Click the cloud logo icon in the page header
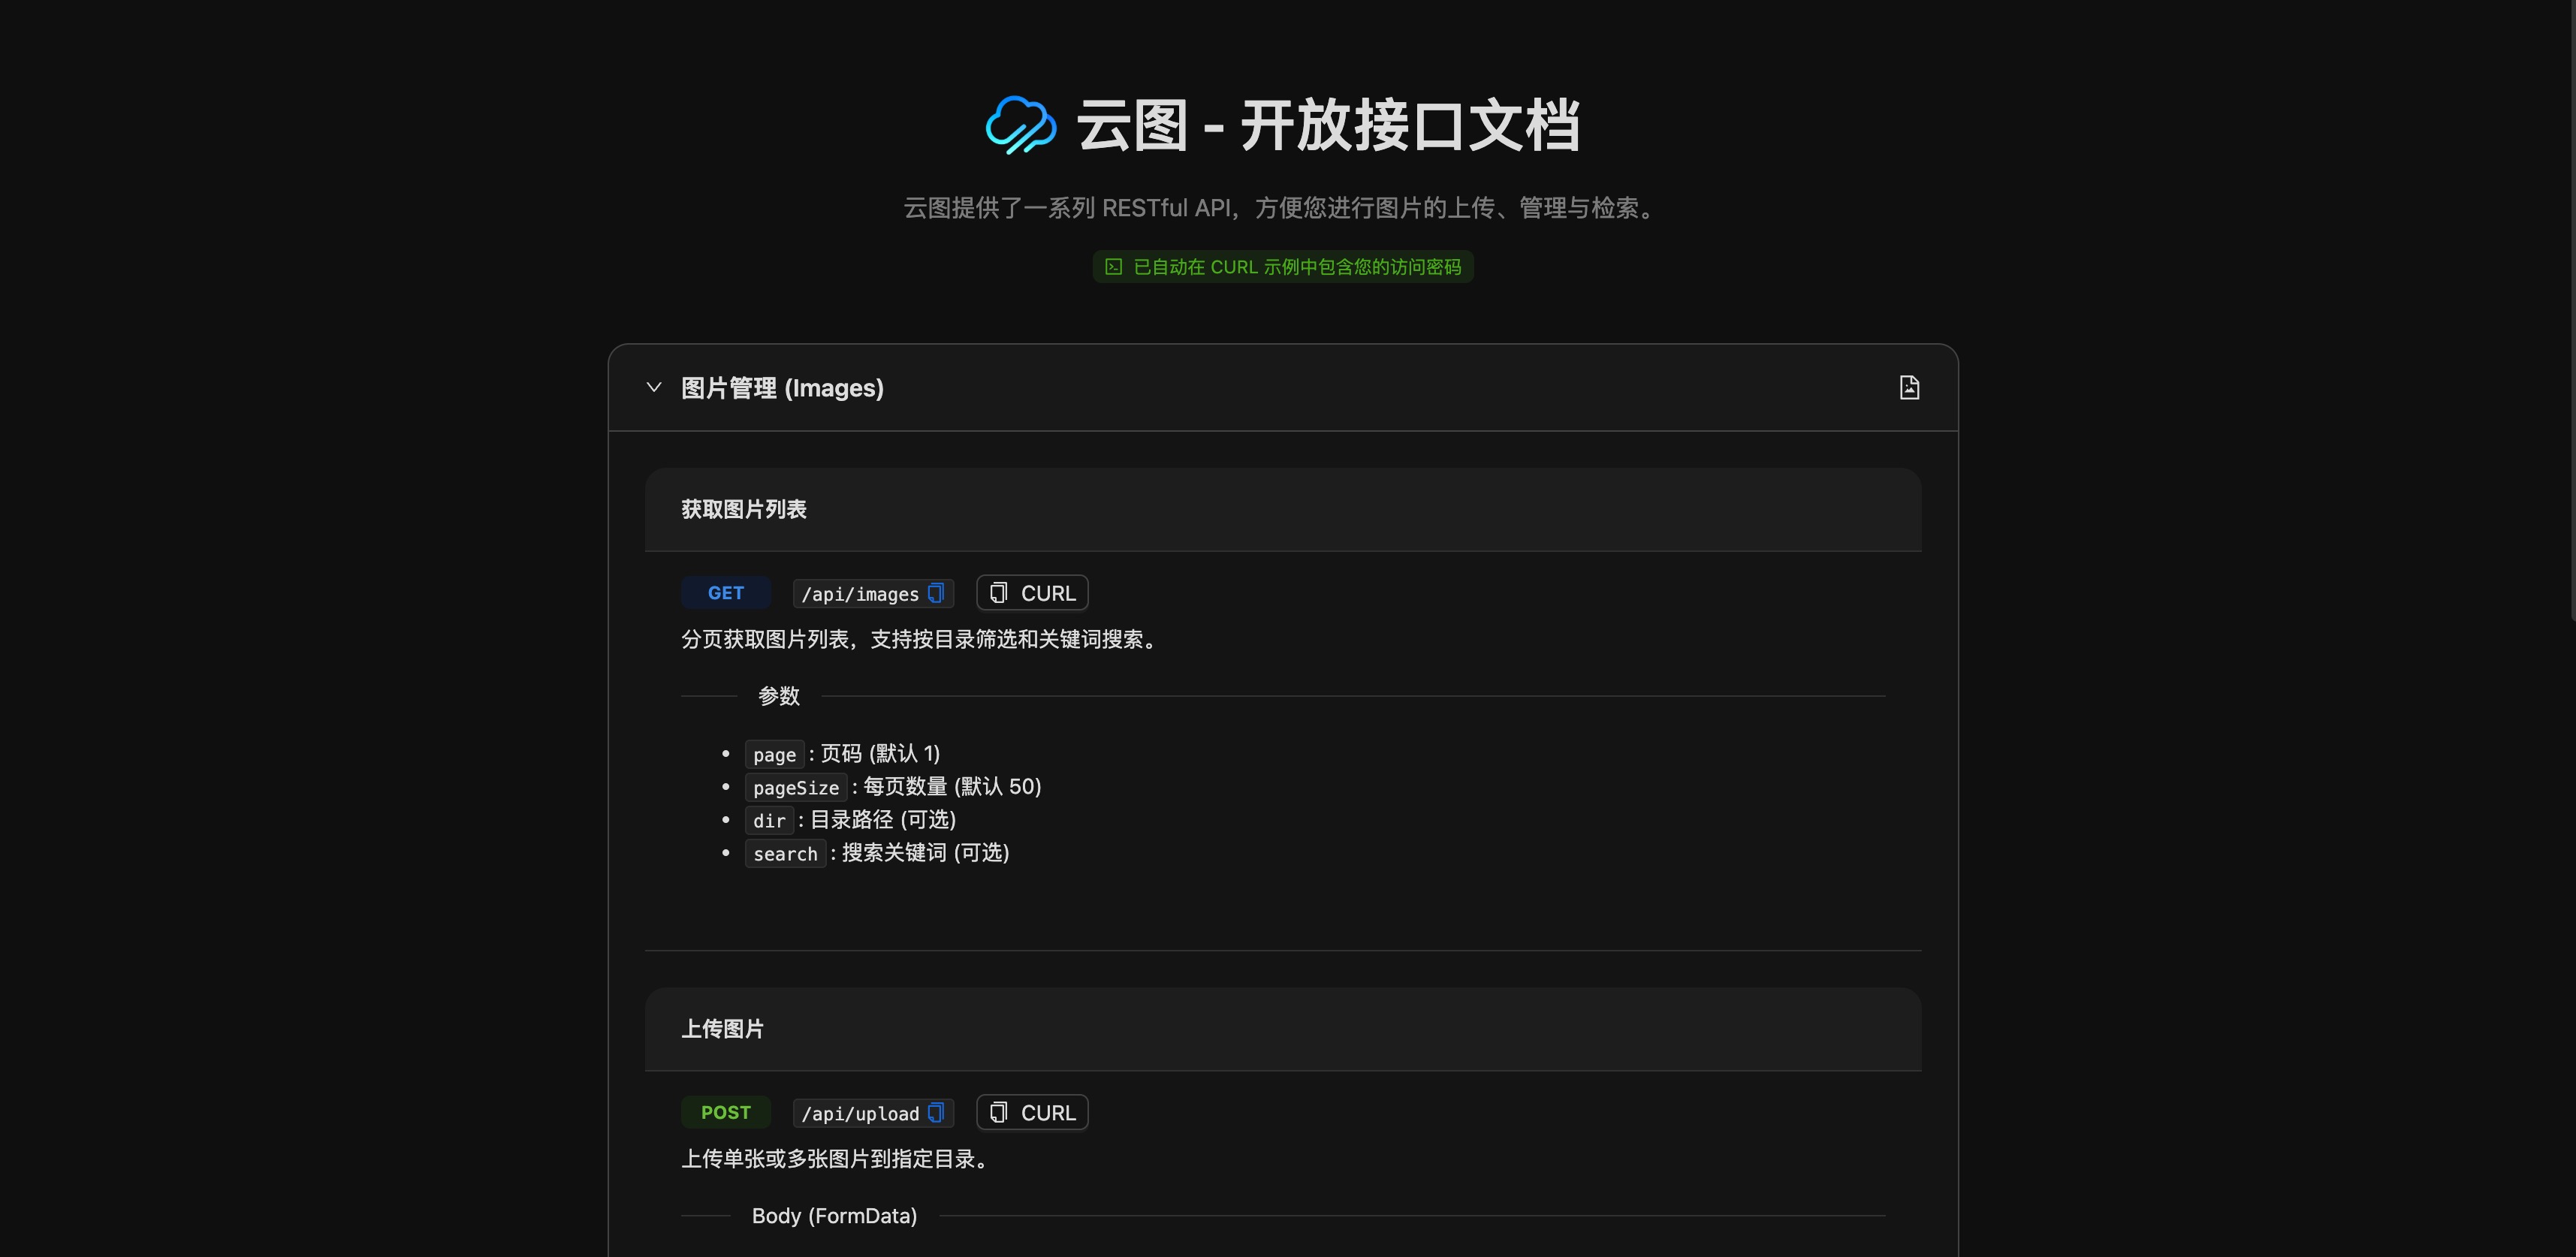The image size is (2576, 1257). click(x=1020, y=124)
